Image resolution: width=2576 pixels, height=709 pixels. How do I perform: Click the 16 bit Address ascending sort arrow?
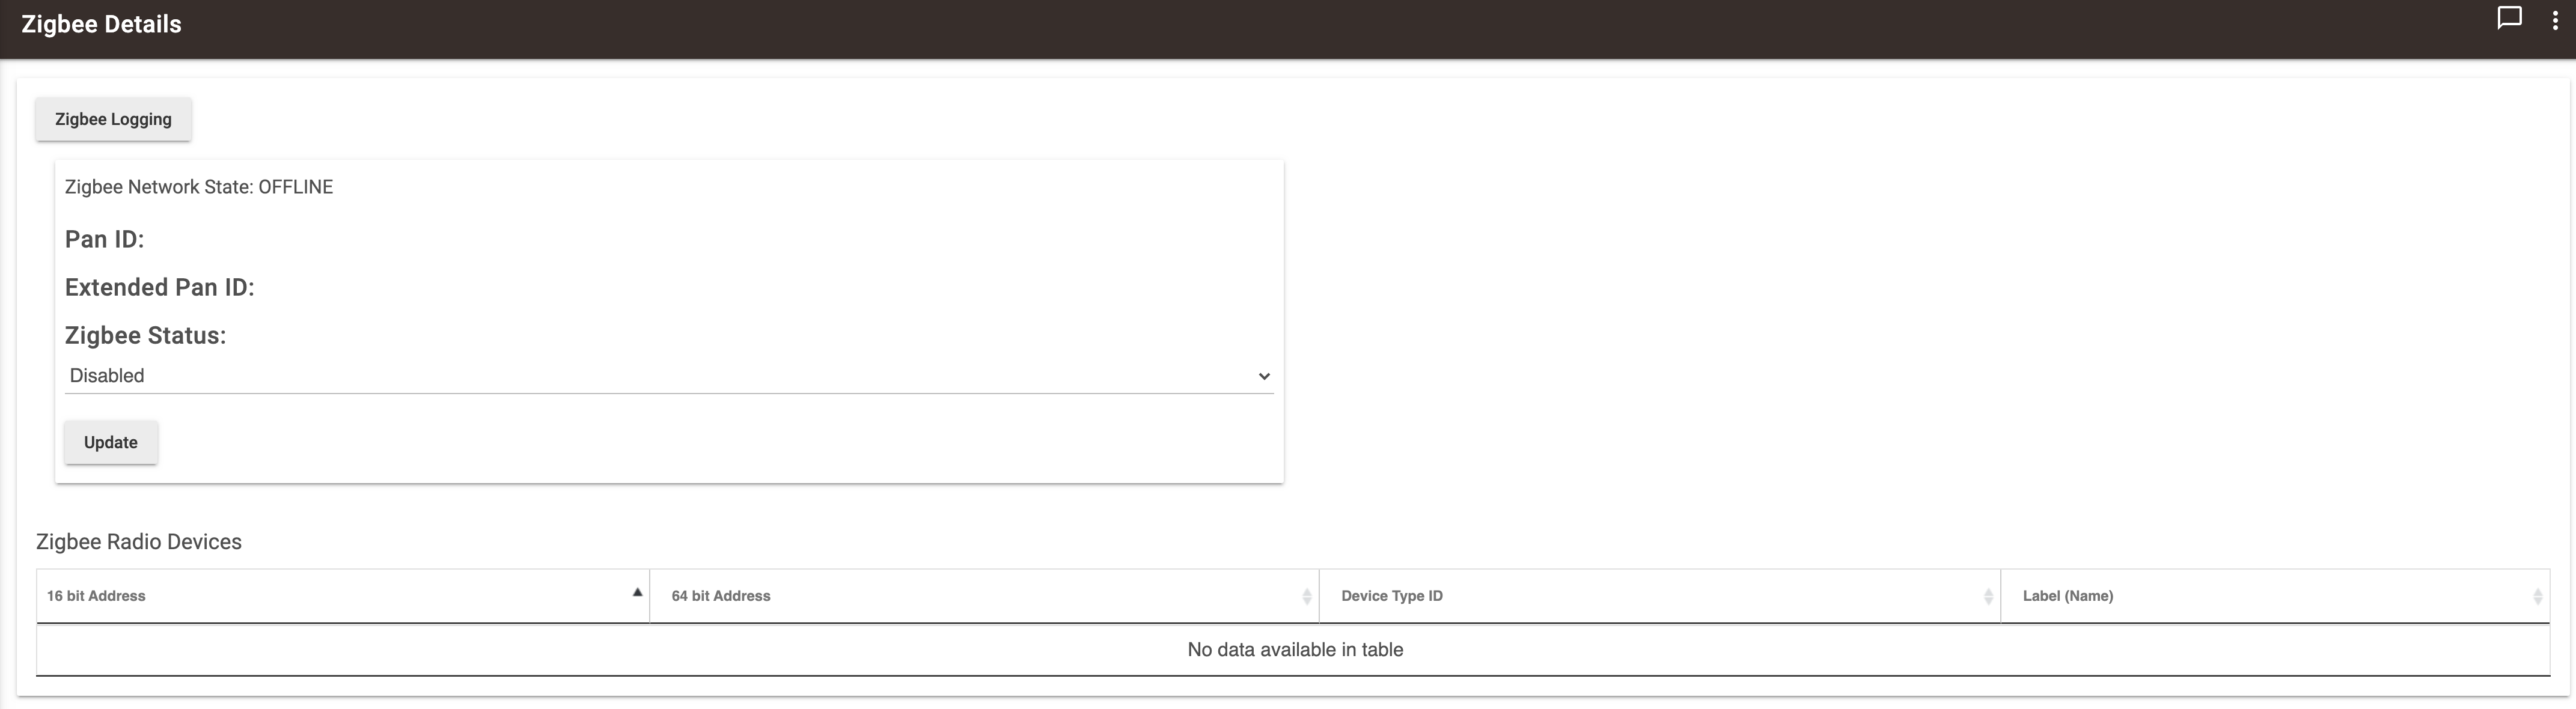637,592
